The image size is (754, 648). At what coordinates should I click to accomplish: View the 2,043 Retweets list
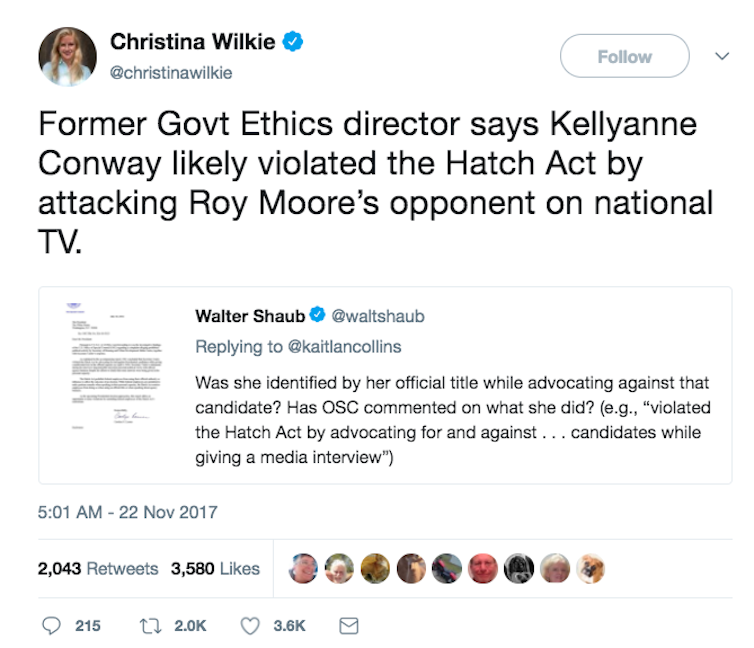point(98,568)
